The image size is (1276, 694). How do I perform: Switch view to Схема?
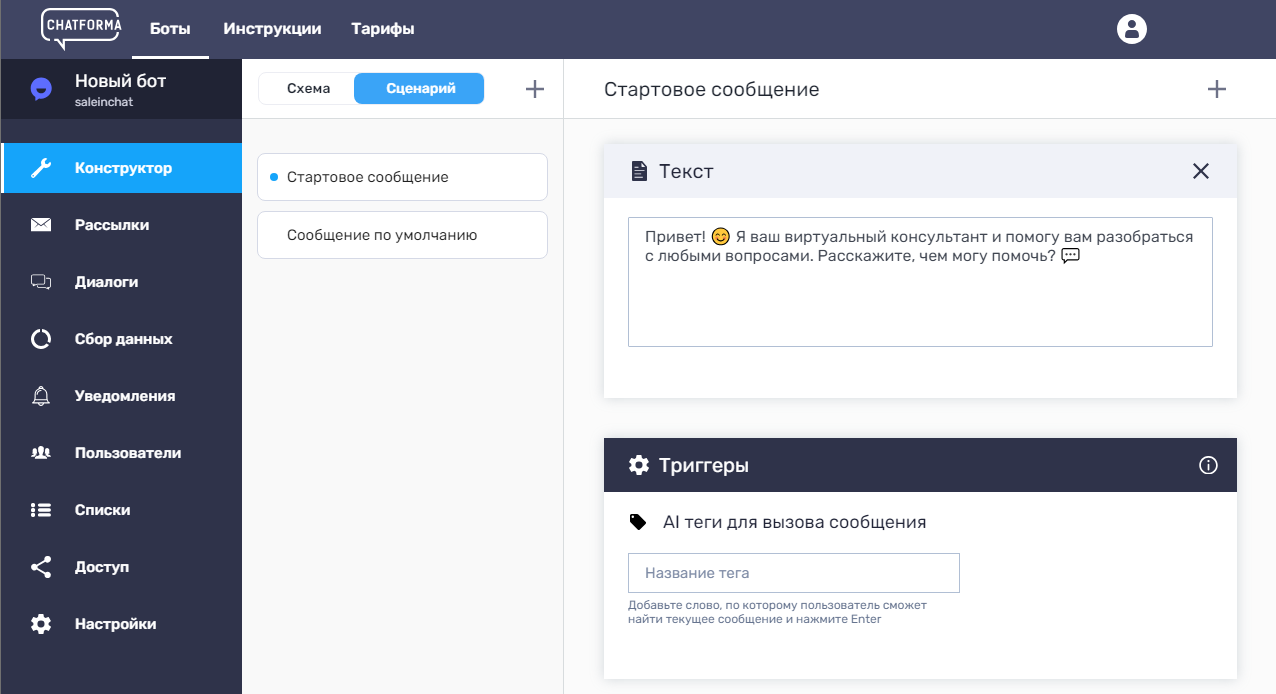308,89
